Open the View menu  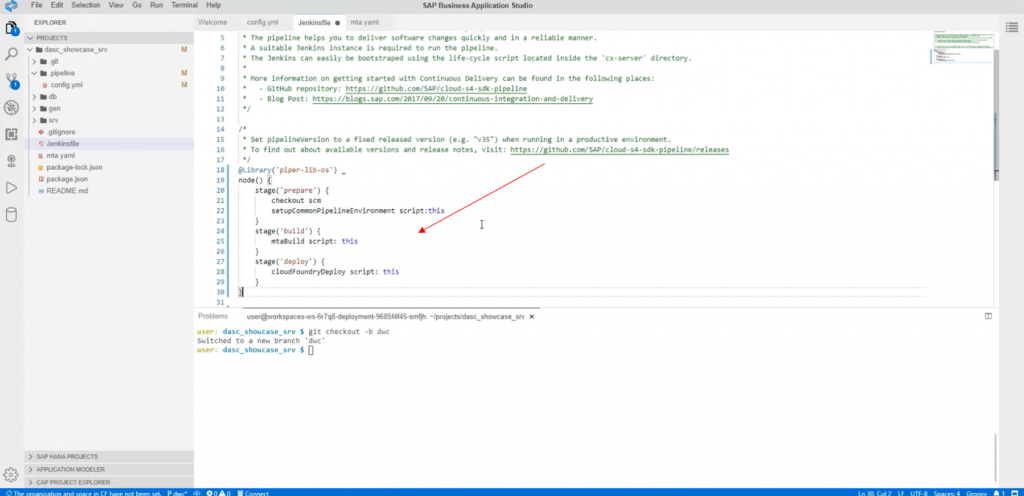click(116, 5)
